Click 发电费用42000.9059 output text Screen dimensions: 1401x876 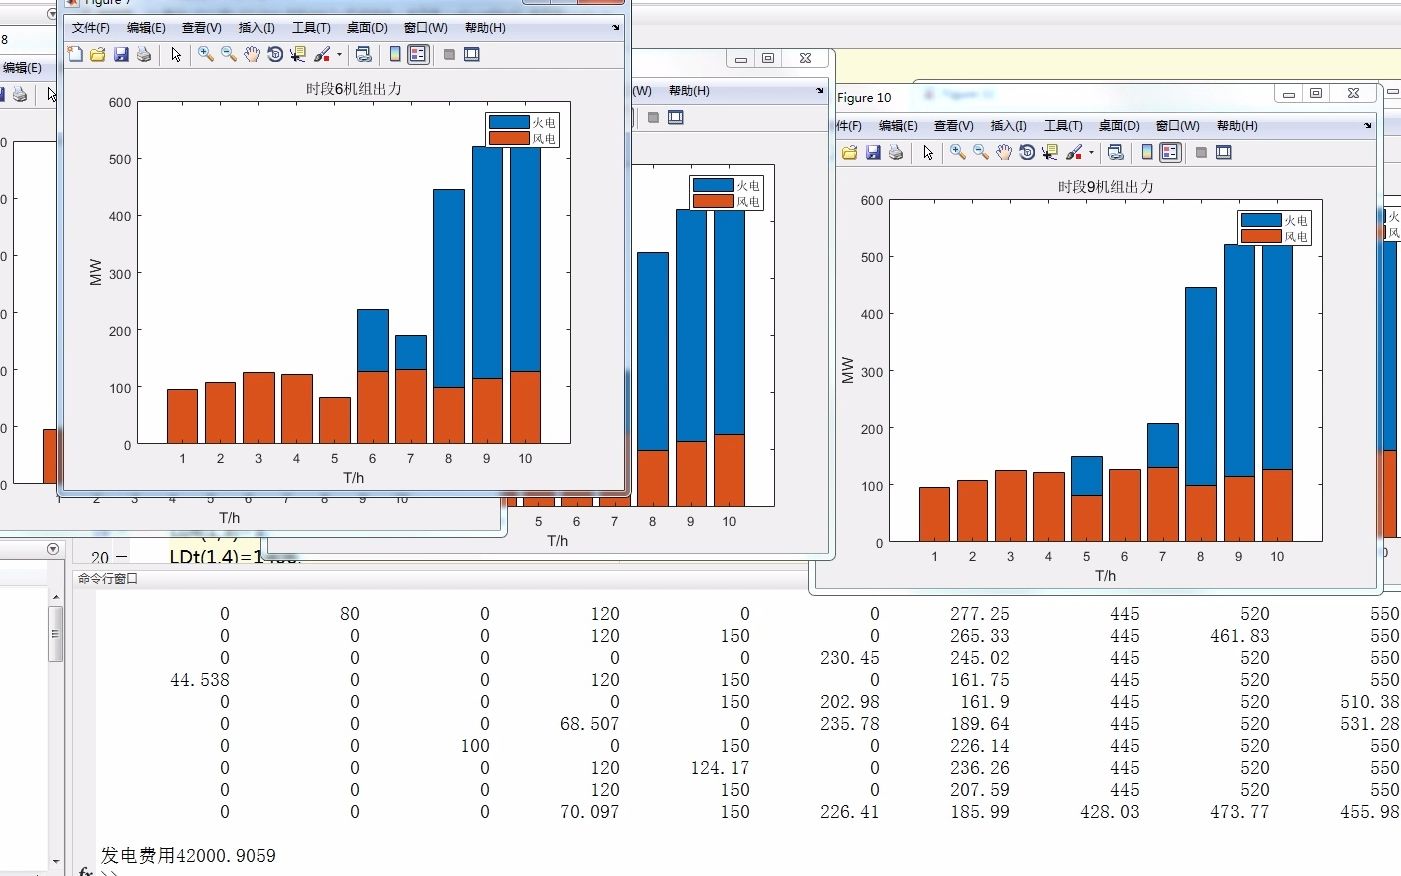click(188, 855)
